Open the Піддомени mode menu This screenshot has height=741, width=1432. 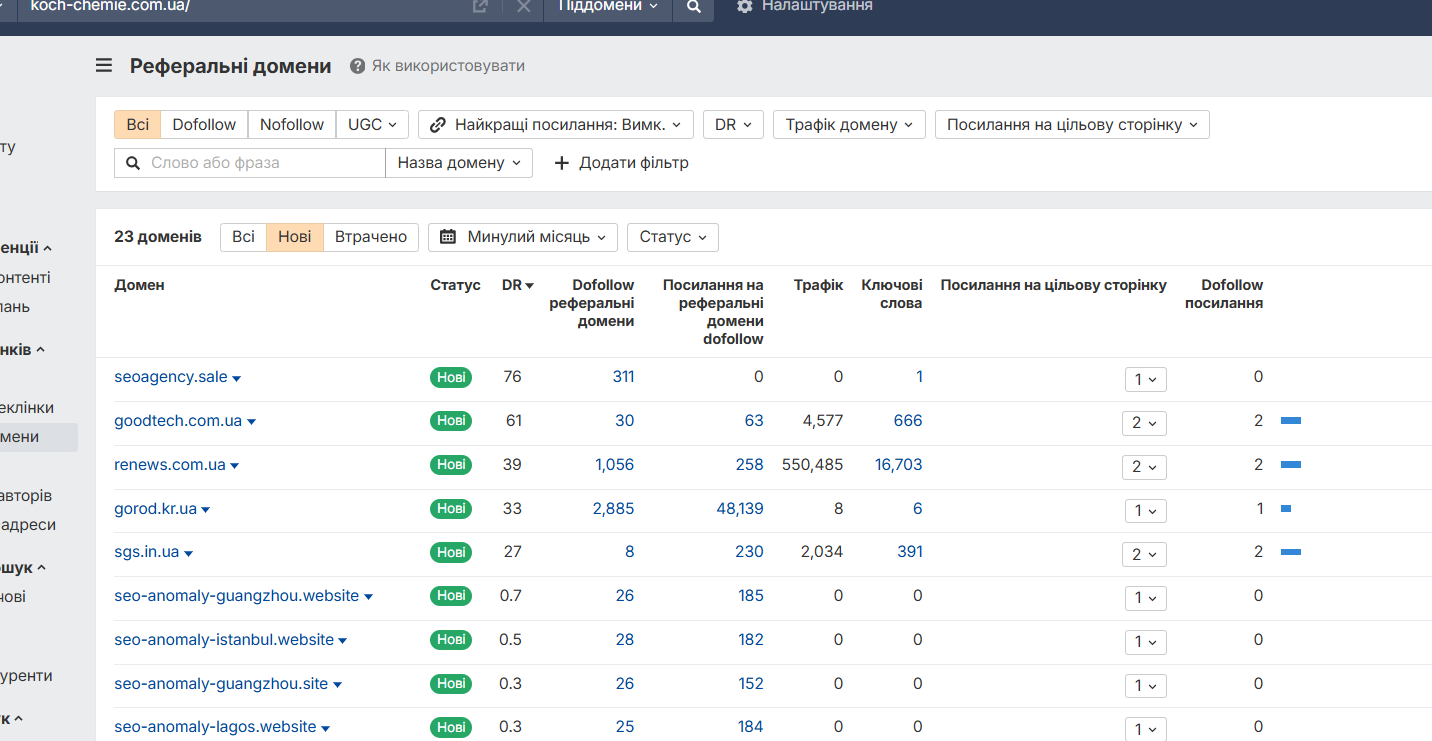(x=607, y=7)
